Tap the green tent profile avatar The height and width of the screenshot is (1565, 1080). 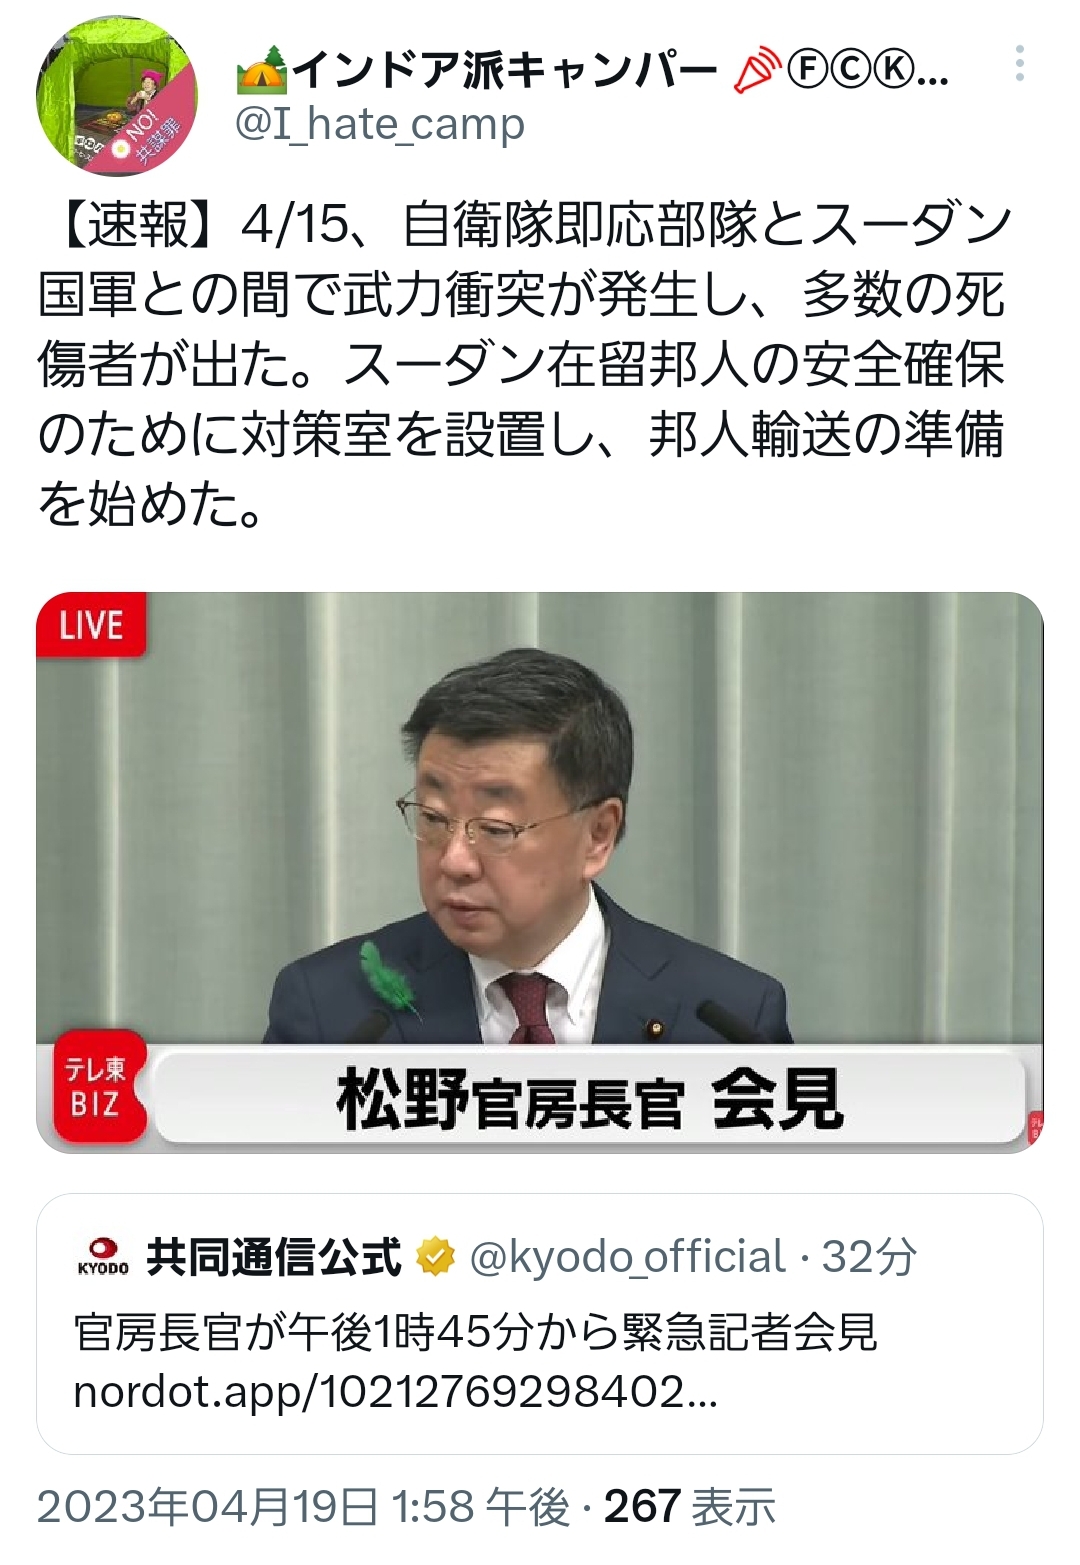pyautogui.click(x=116, y=94)
